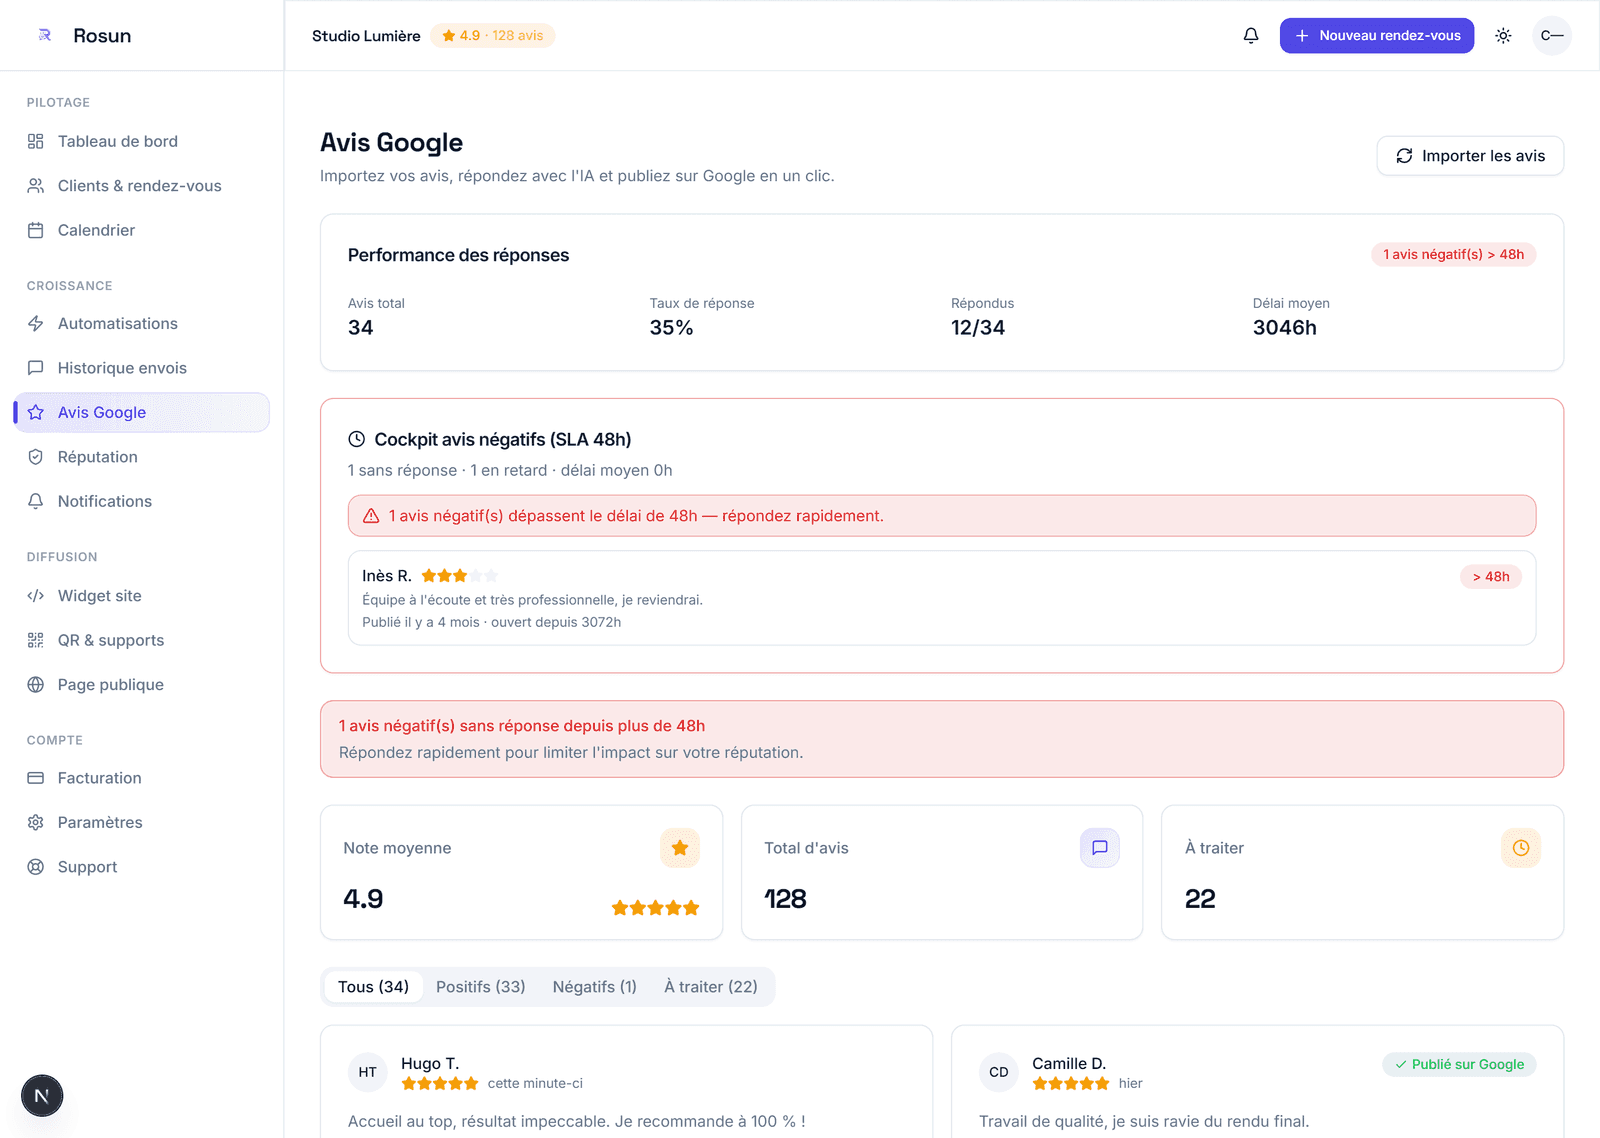Click the Paramètres gear icon

(x=36, y=822)
